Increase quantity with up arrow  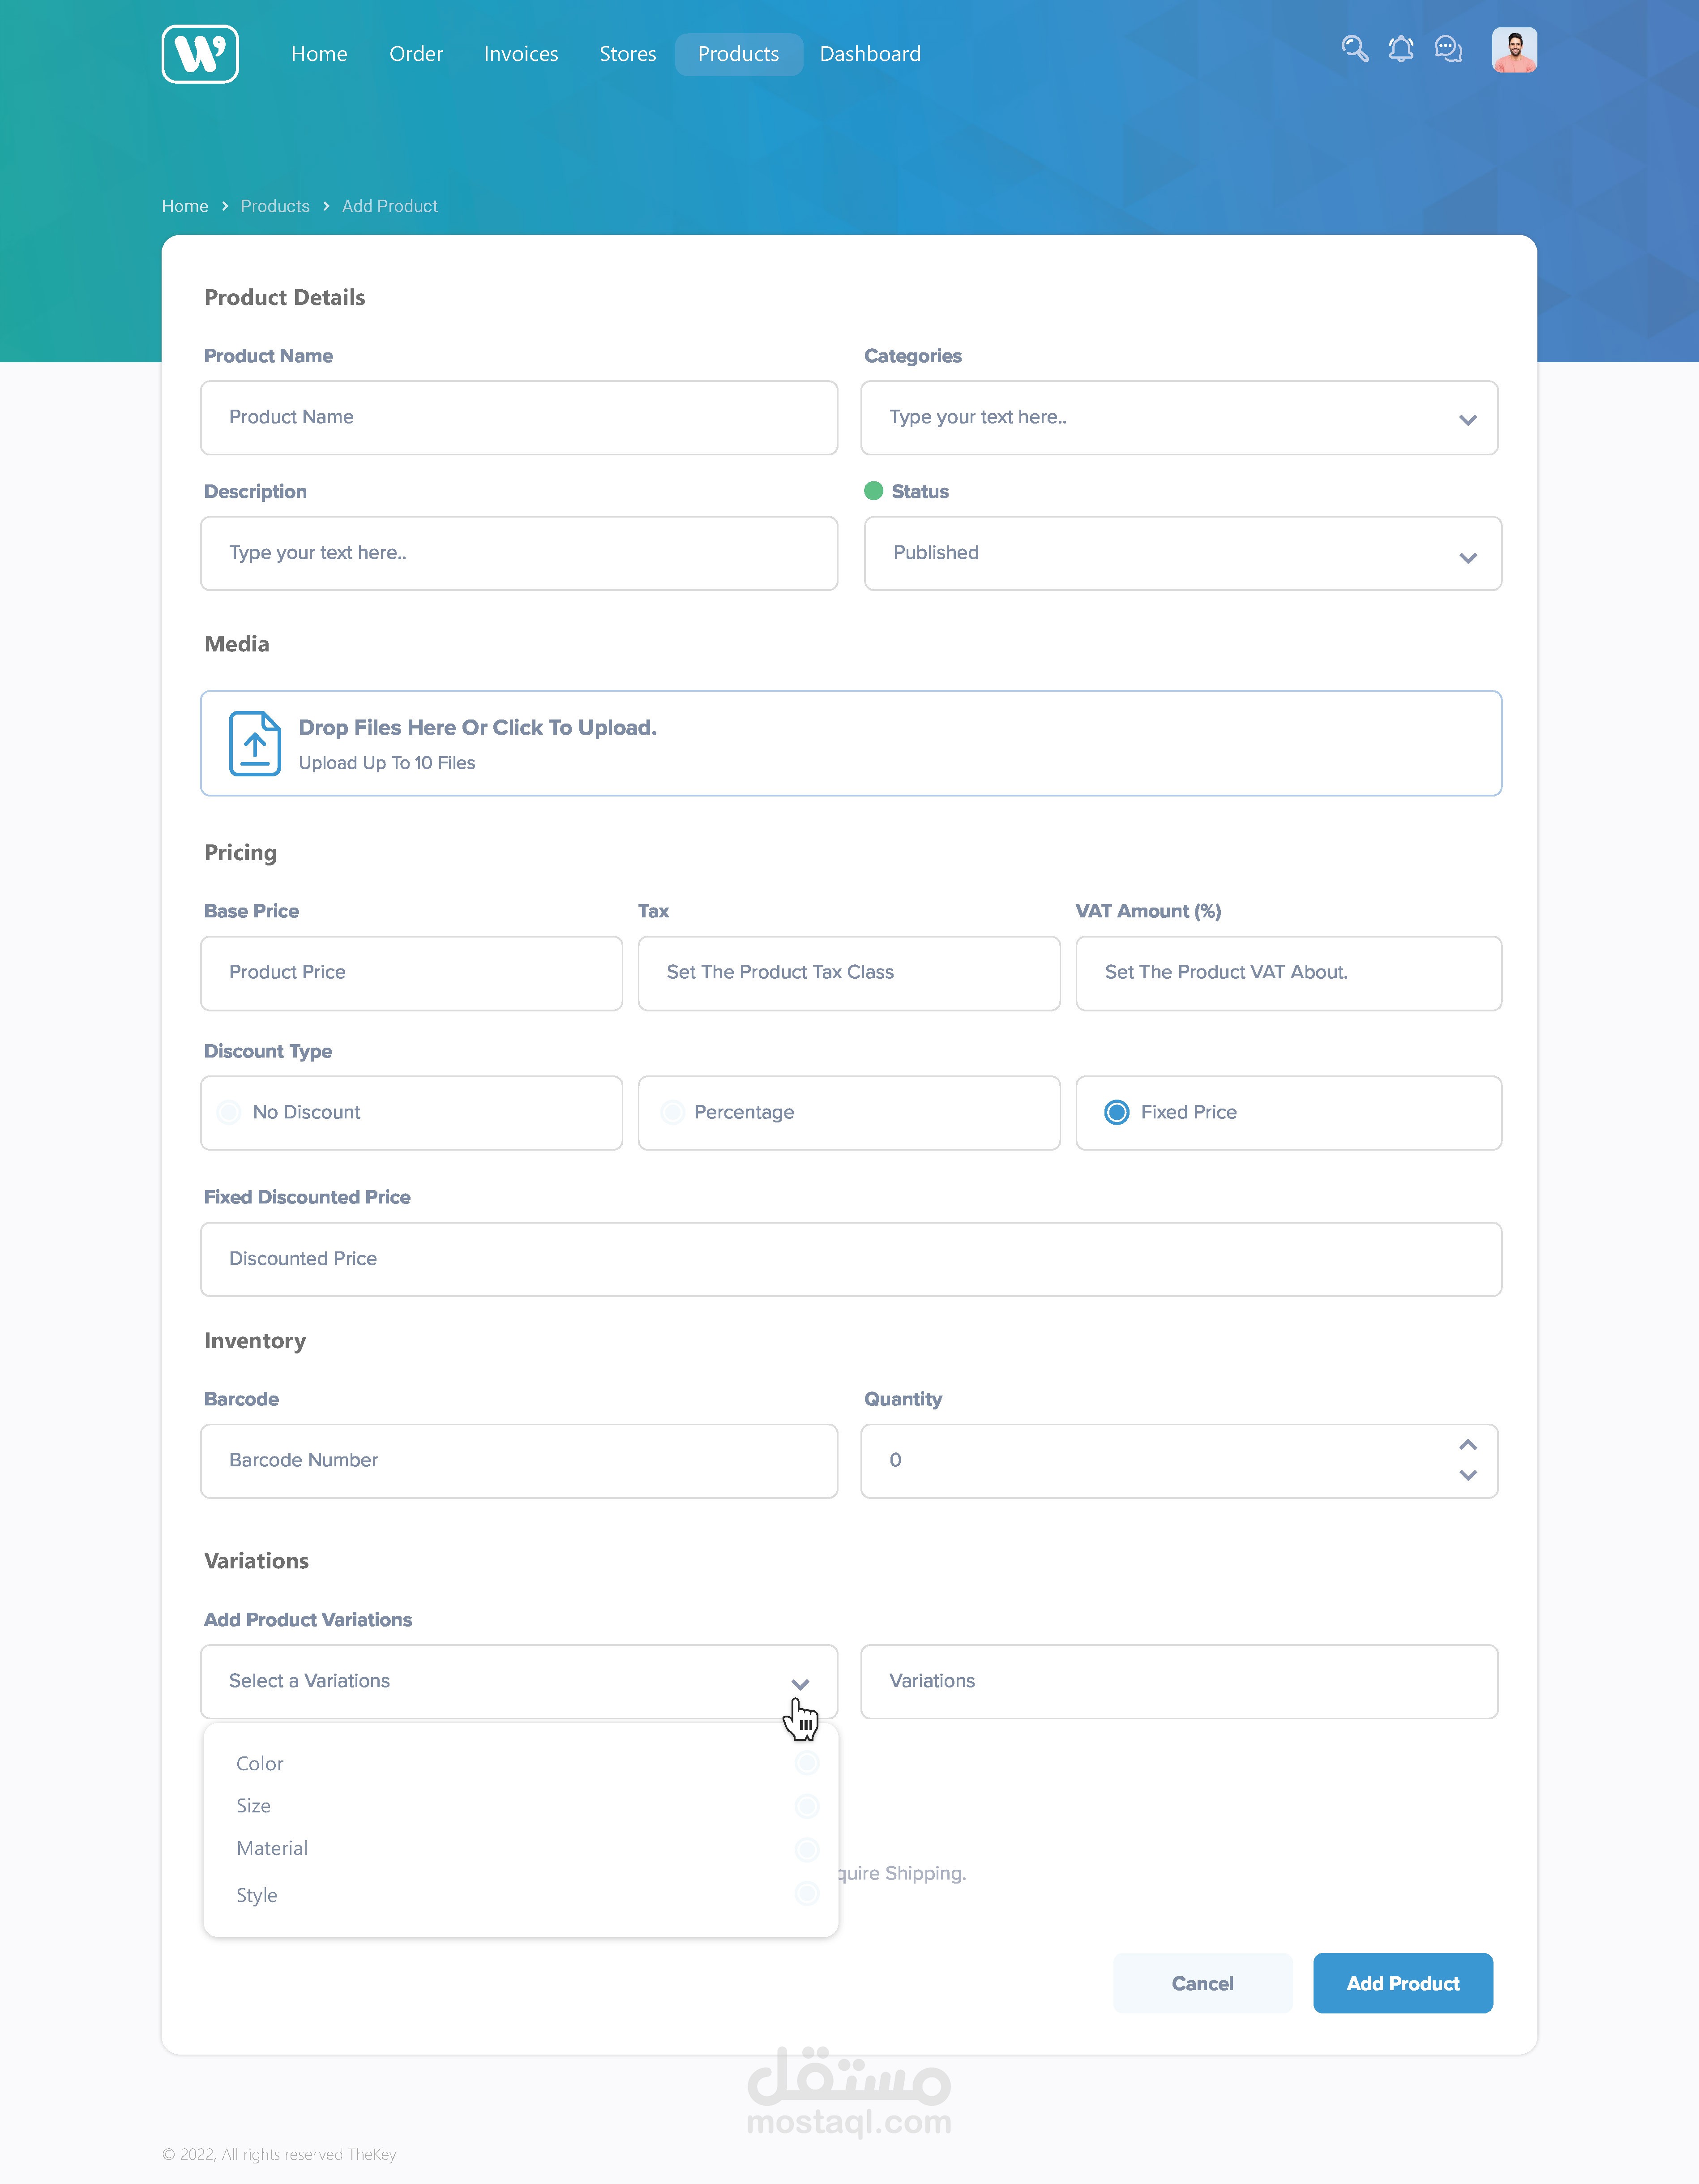(x=1467, y=1445)
